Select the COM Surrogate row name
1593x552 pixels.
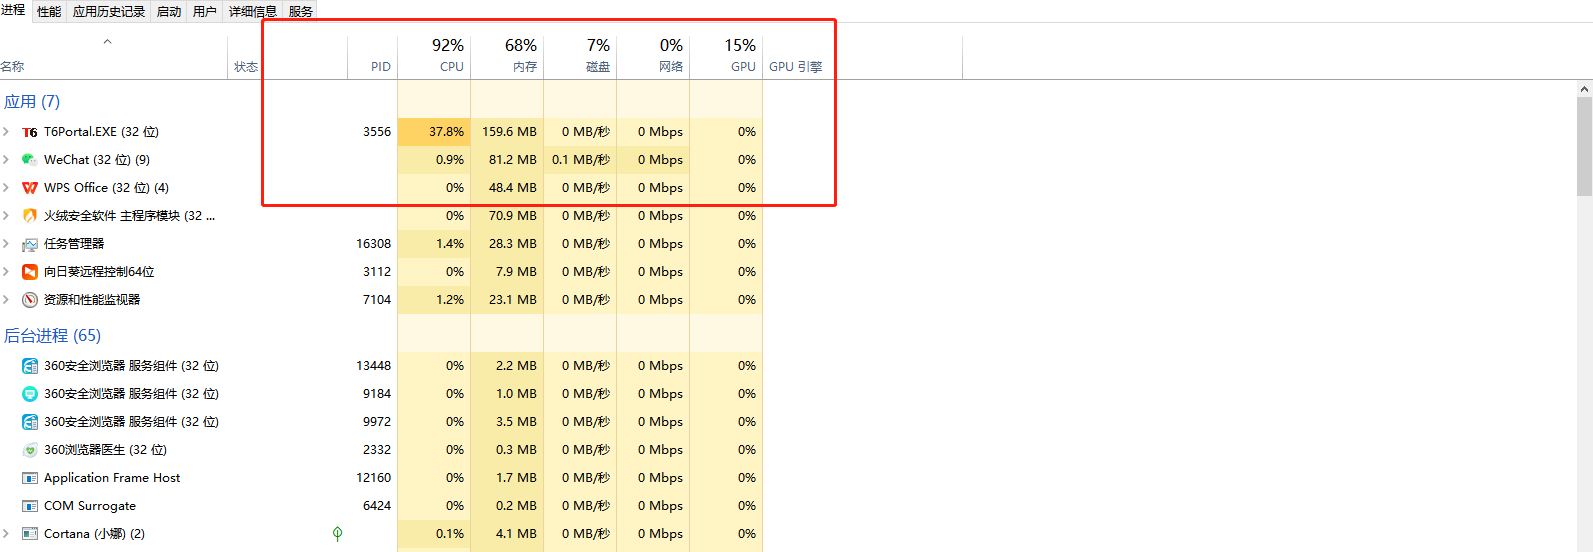click(90, 506)
